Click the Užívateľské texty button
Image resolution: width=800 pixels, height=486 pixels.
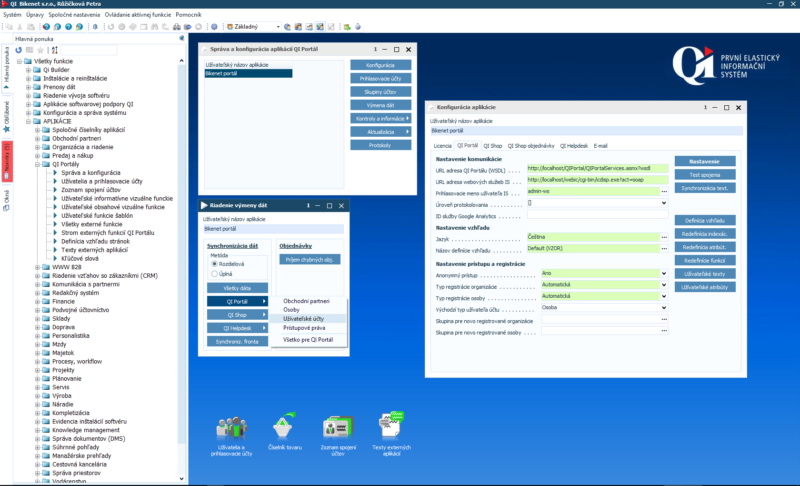point(705,274)
